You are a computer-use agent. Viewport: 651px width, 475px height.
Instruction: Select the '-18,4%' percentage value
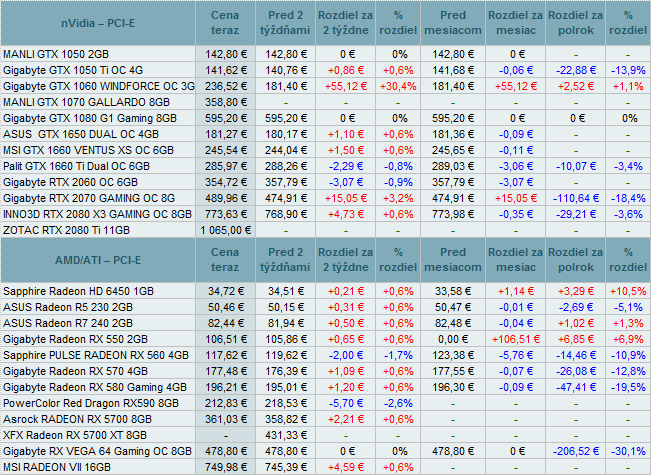pos(628,198)
